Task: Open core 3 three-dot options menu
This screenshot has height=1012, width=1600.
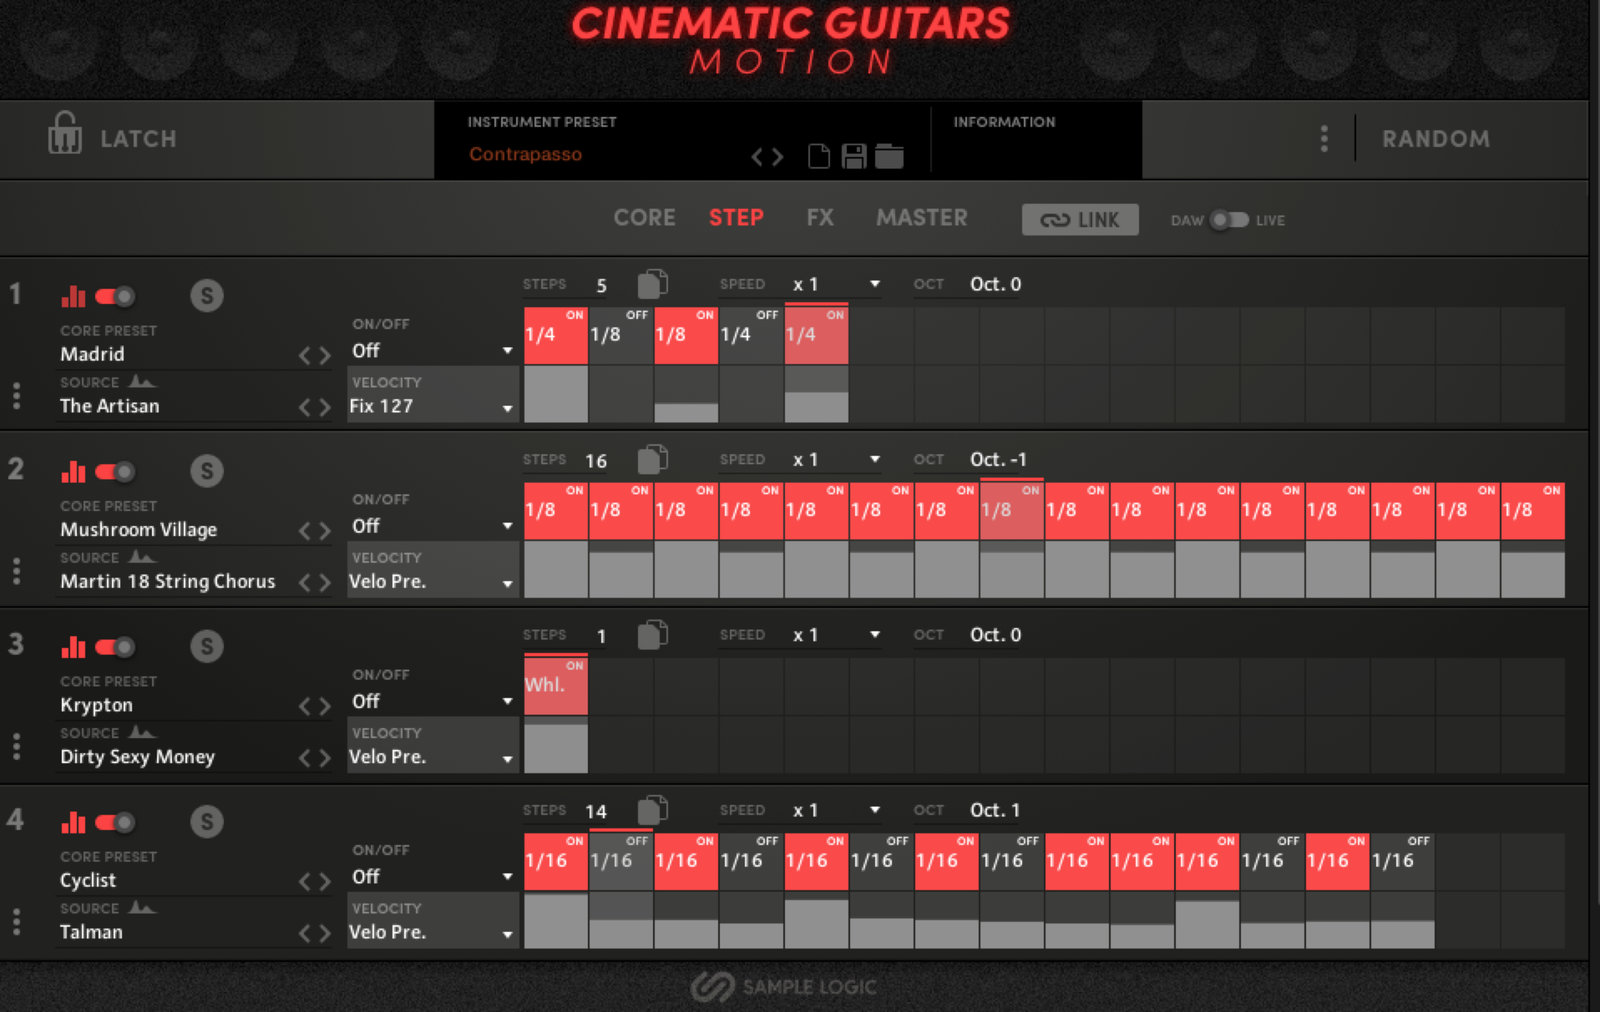Action: click(16, 747)
